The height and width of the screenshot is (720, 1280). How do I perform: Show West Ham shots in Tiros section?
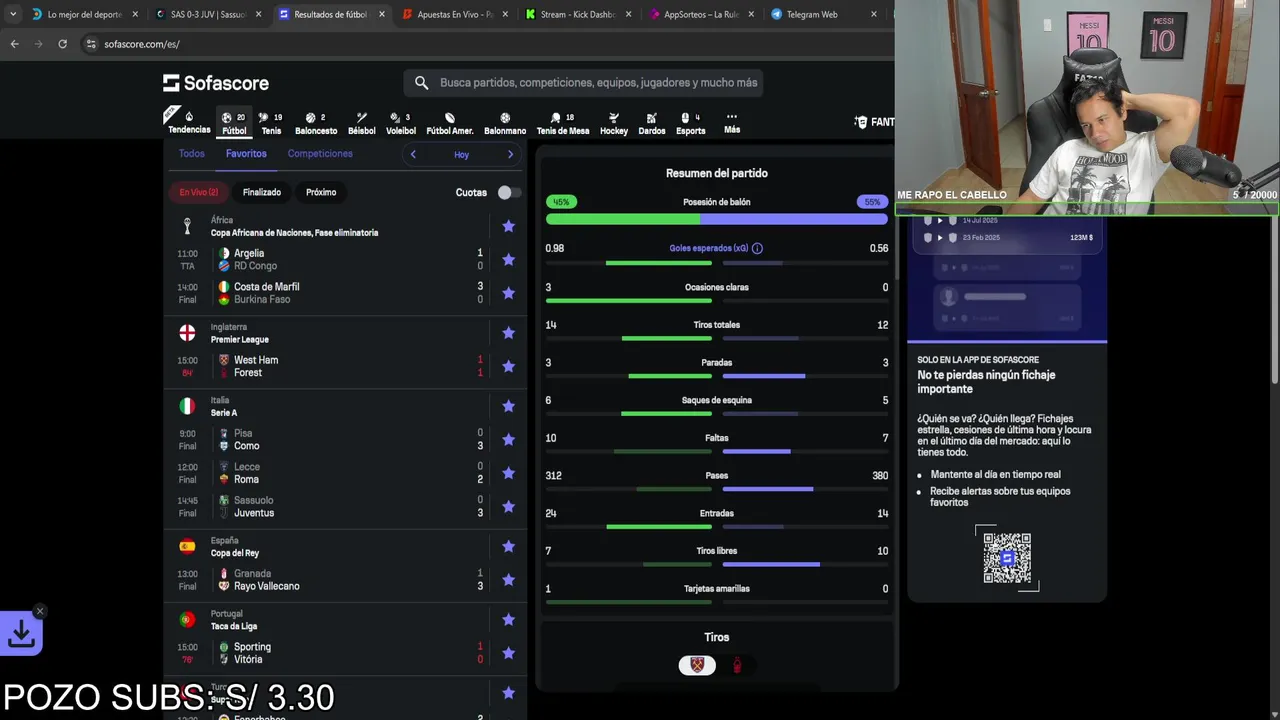point(697,665)
